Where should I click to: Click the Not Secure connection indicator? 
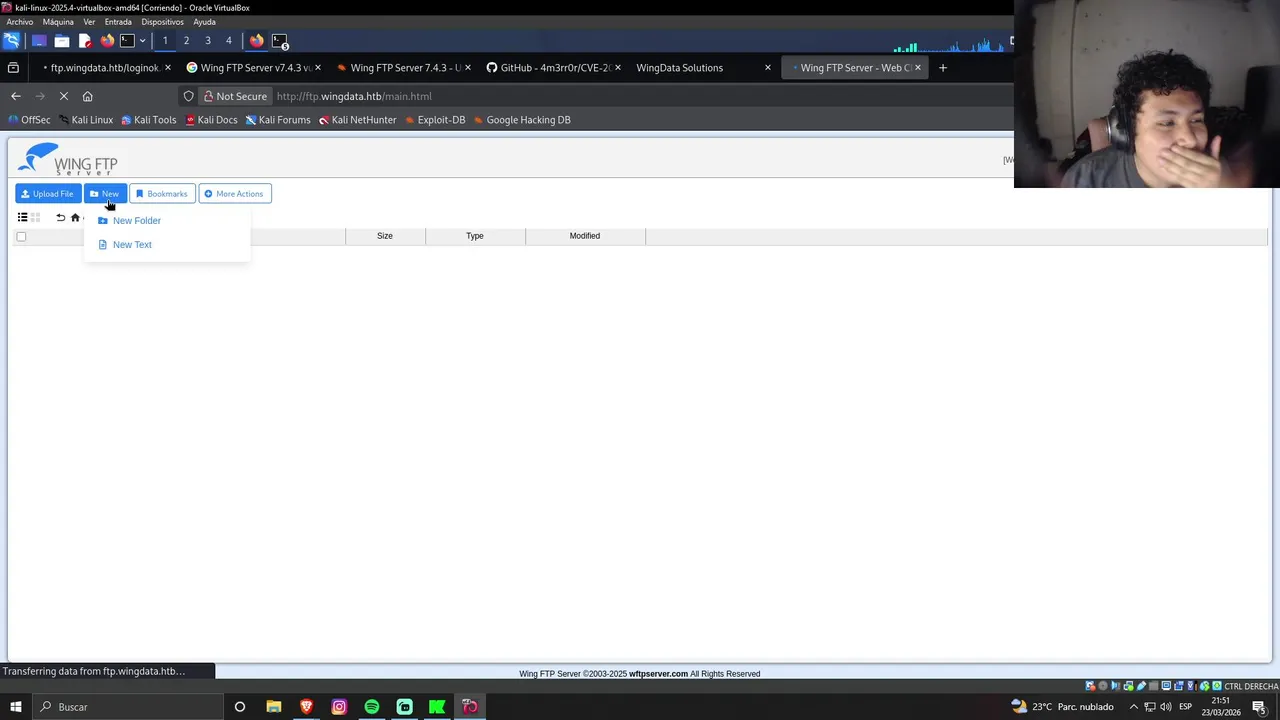click(235, 96)
